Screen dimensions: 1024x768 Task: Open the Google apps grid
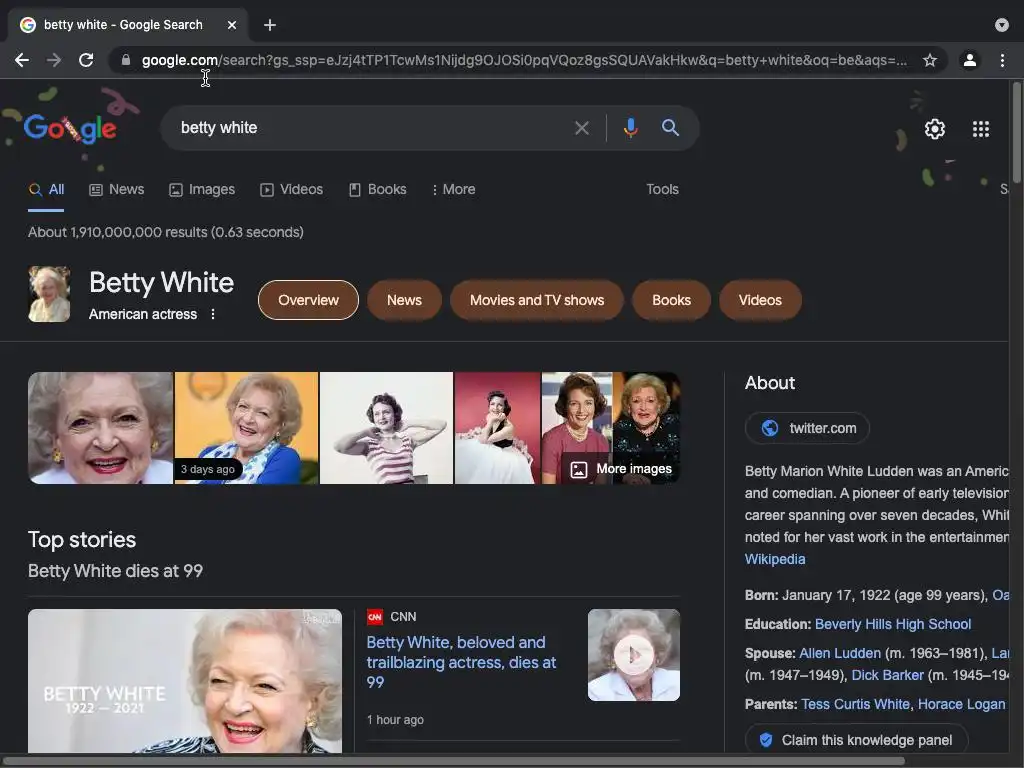coord(981,129)
